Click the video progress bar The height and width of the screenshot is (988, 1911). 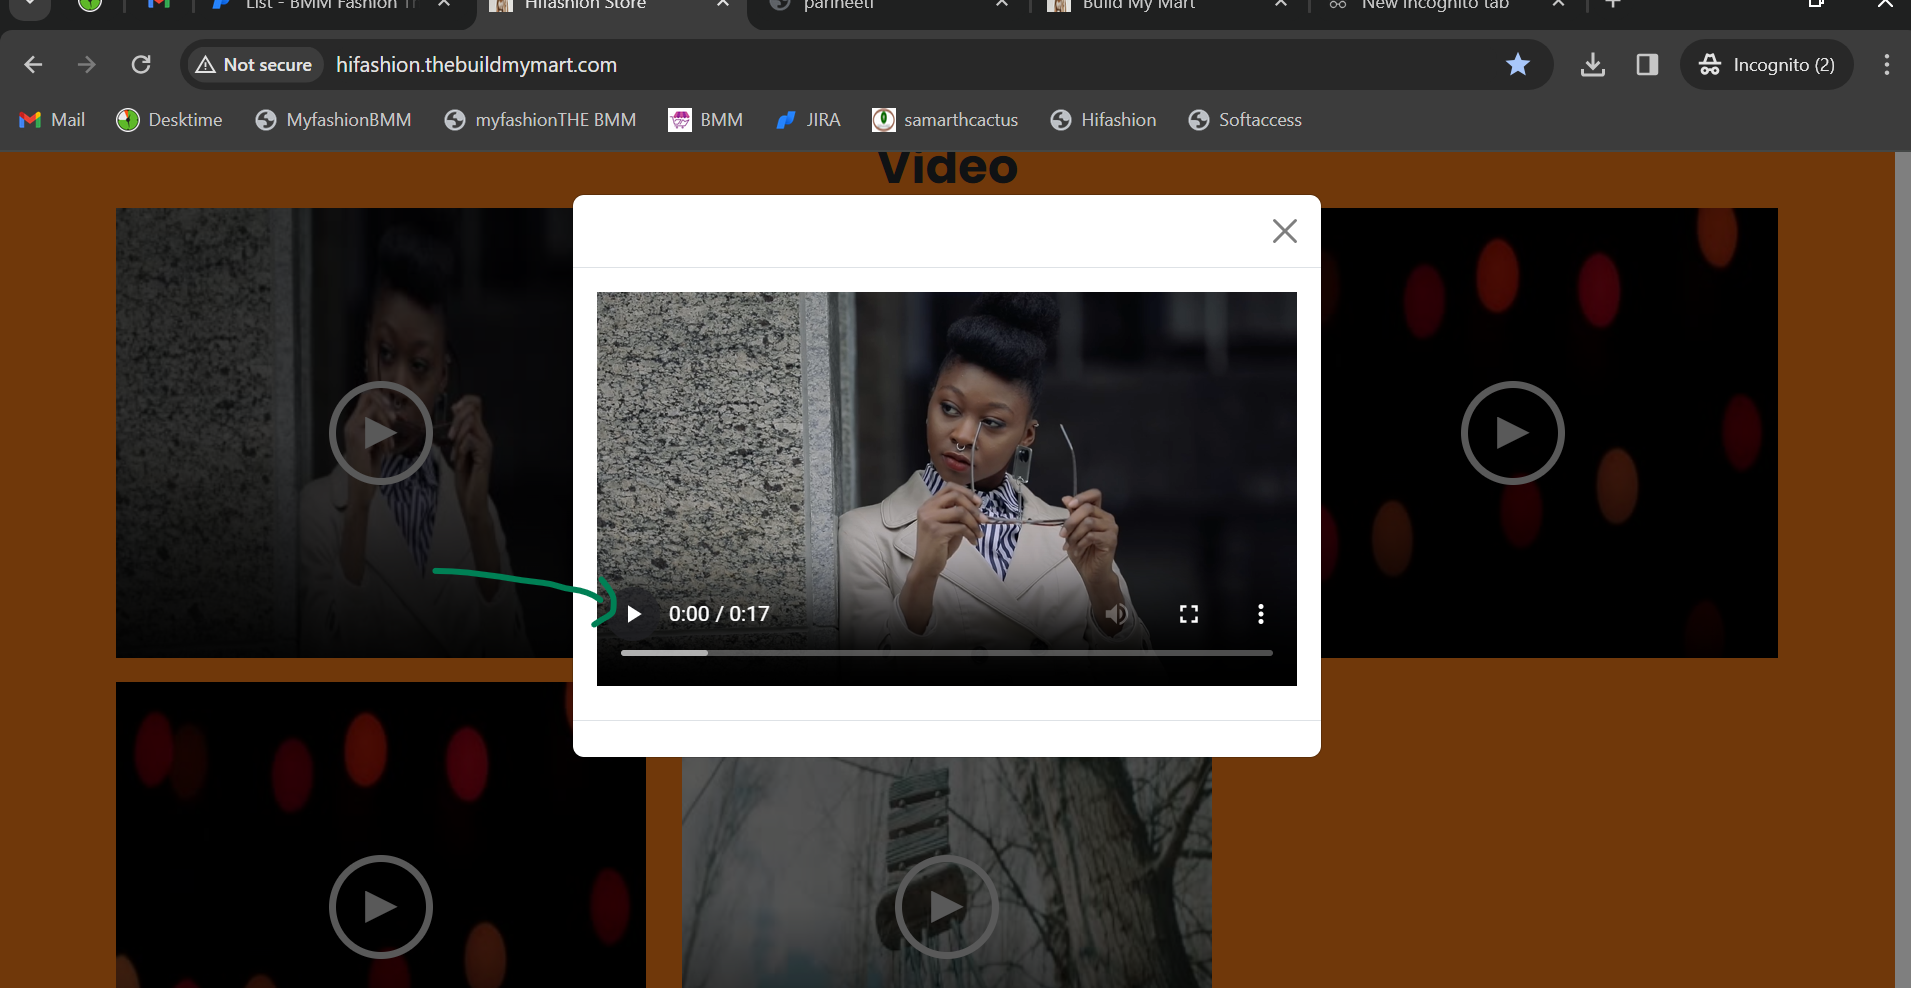[x=946, y=653]
